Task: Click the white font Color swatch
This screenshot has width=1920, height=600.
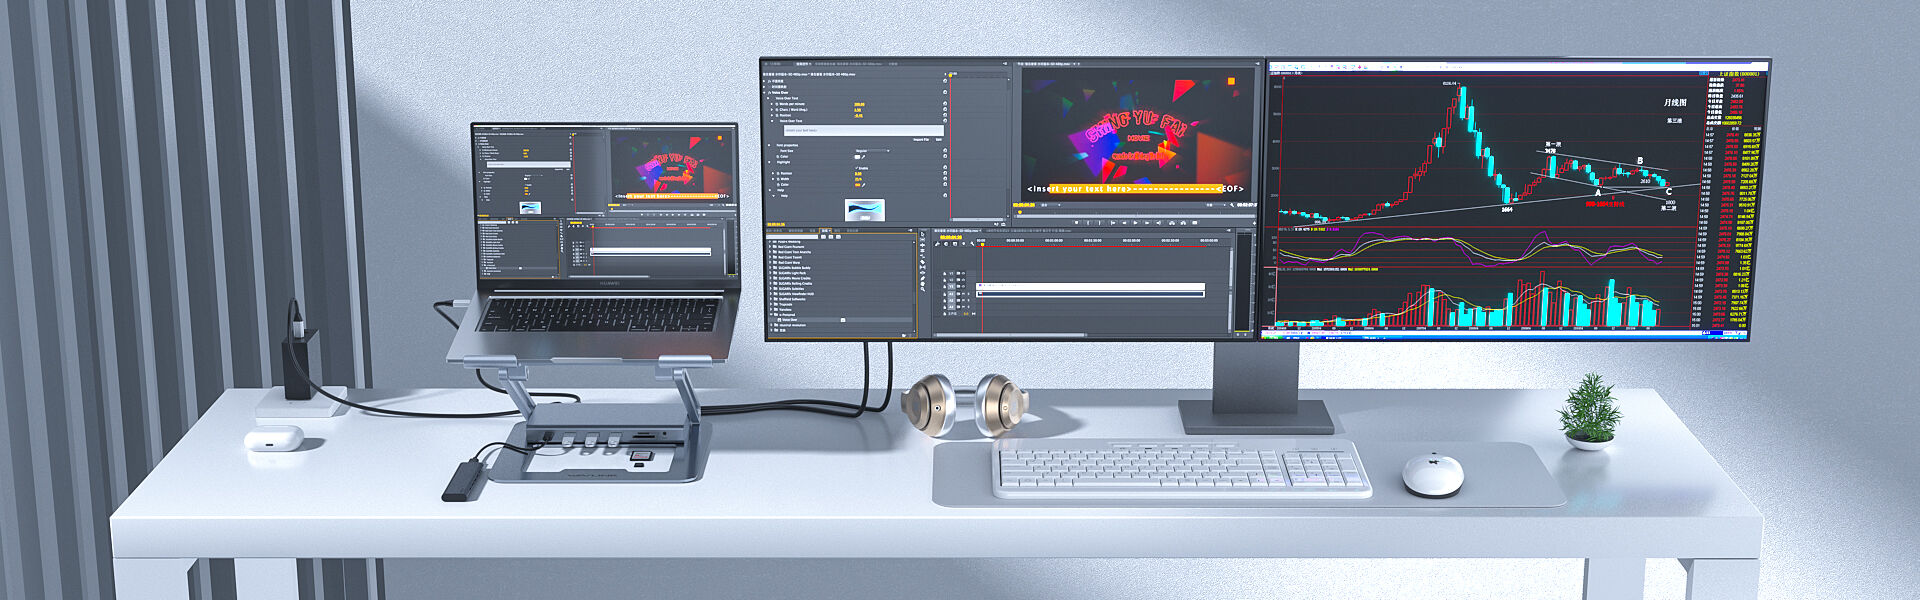Action: click(x=856, y=157)
